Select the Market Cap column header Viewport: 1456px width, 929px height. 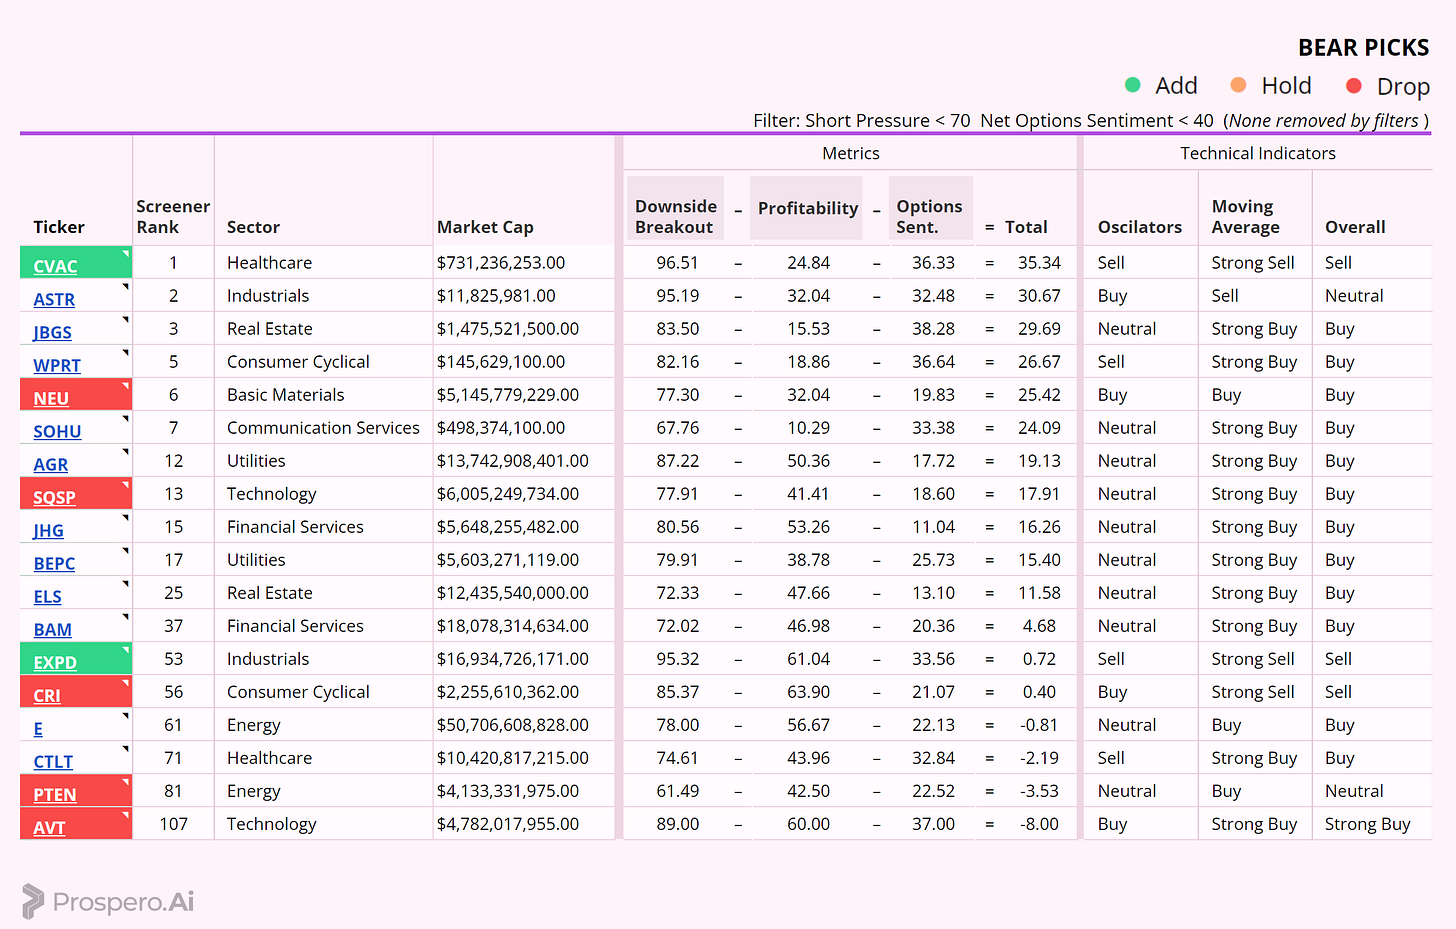coord(485,227)
